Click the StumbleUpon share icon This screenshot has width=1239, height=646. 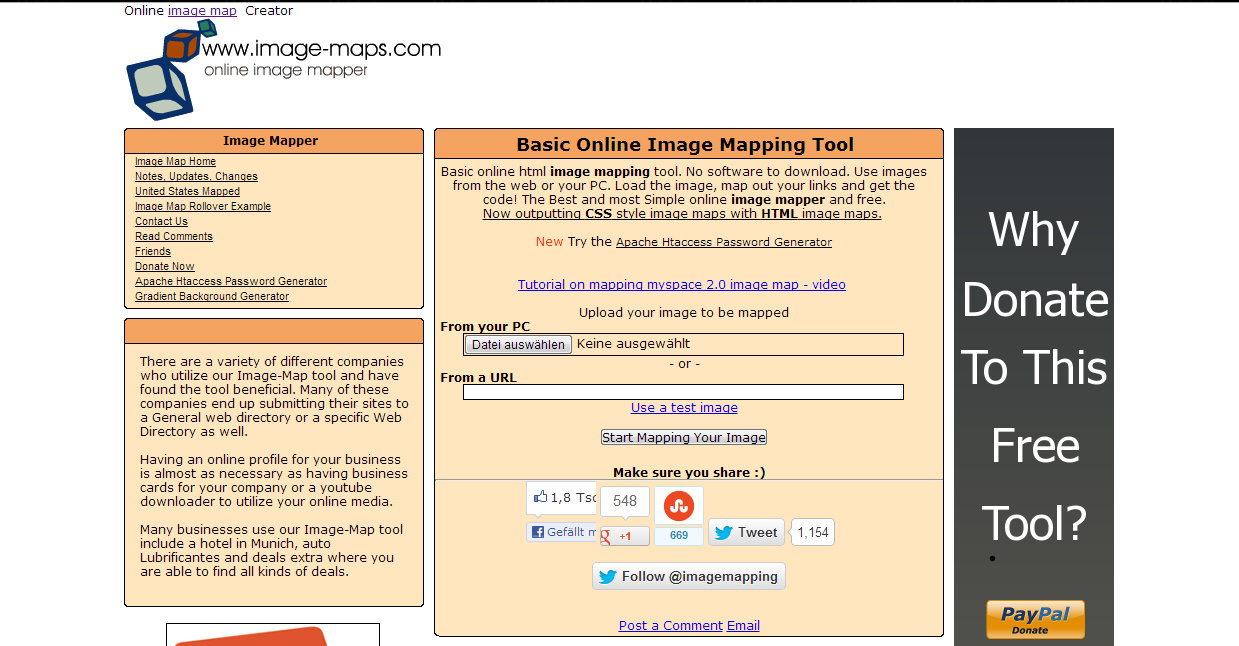coord(679,506)
